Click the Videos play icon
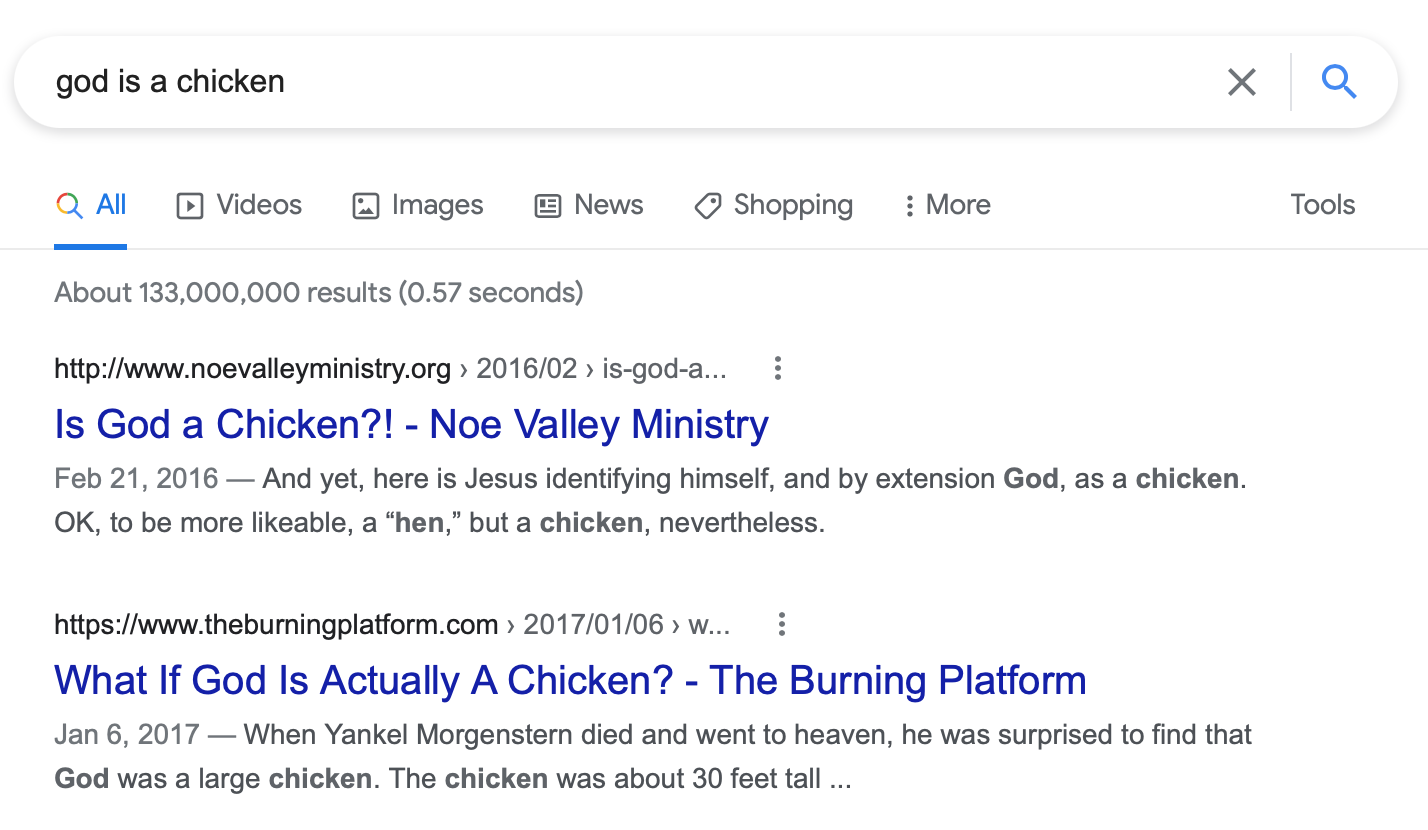 click(189, 206)
